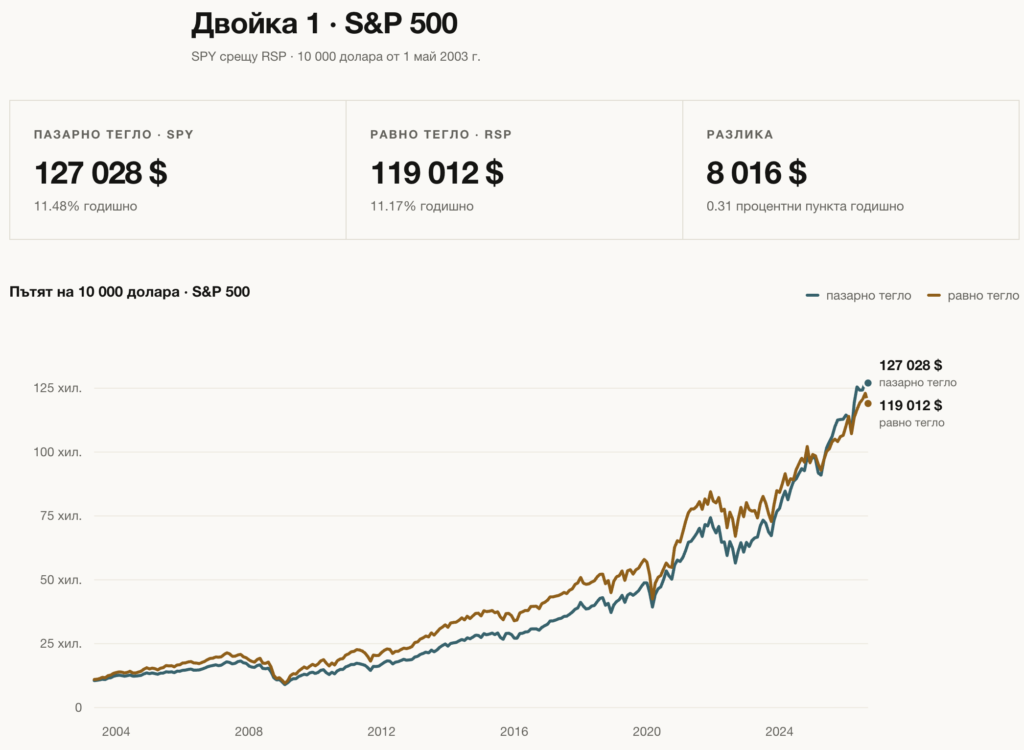Select the ПАЗАРНО ТЕГЛО · SPY card
The height and width of the screenshot is (750, 1024).
(178, 170)
